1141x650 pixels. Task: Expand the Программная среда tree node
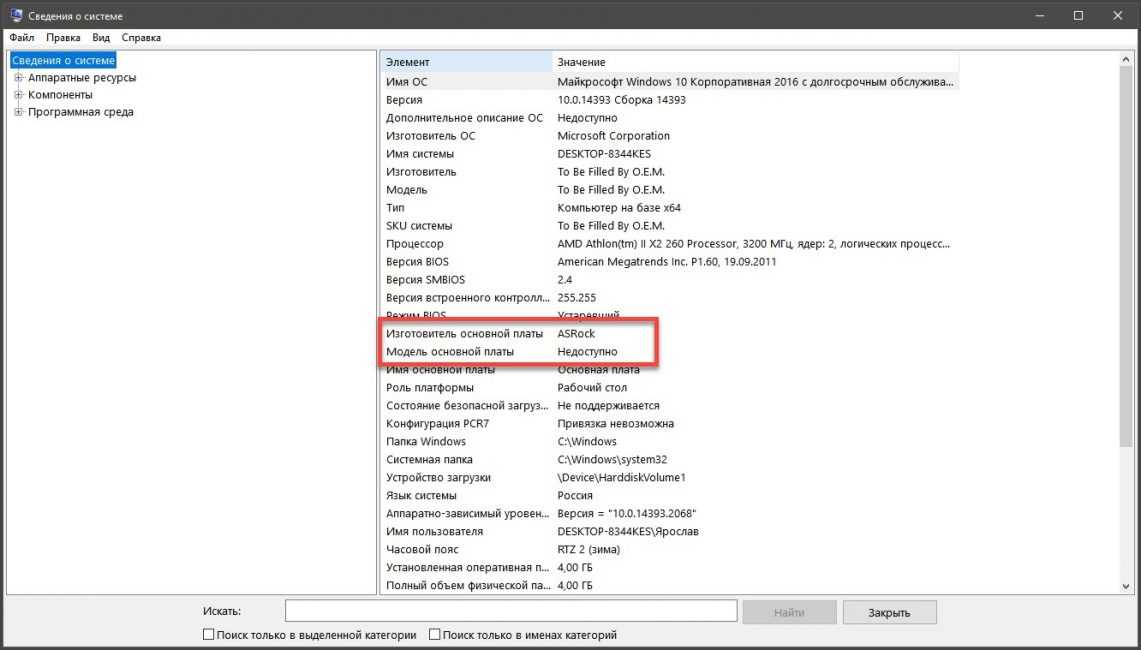point(18,112)
